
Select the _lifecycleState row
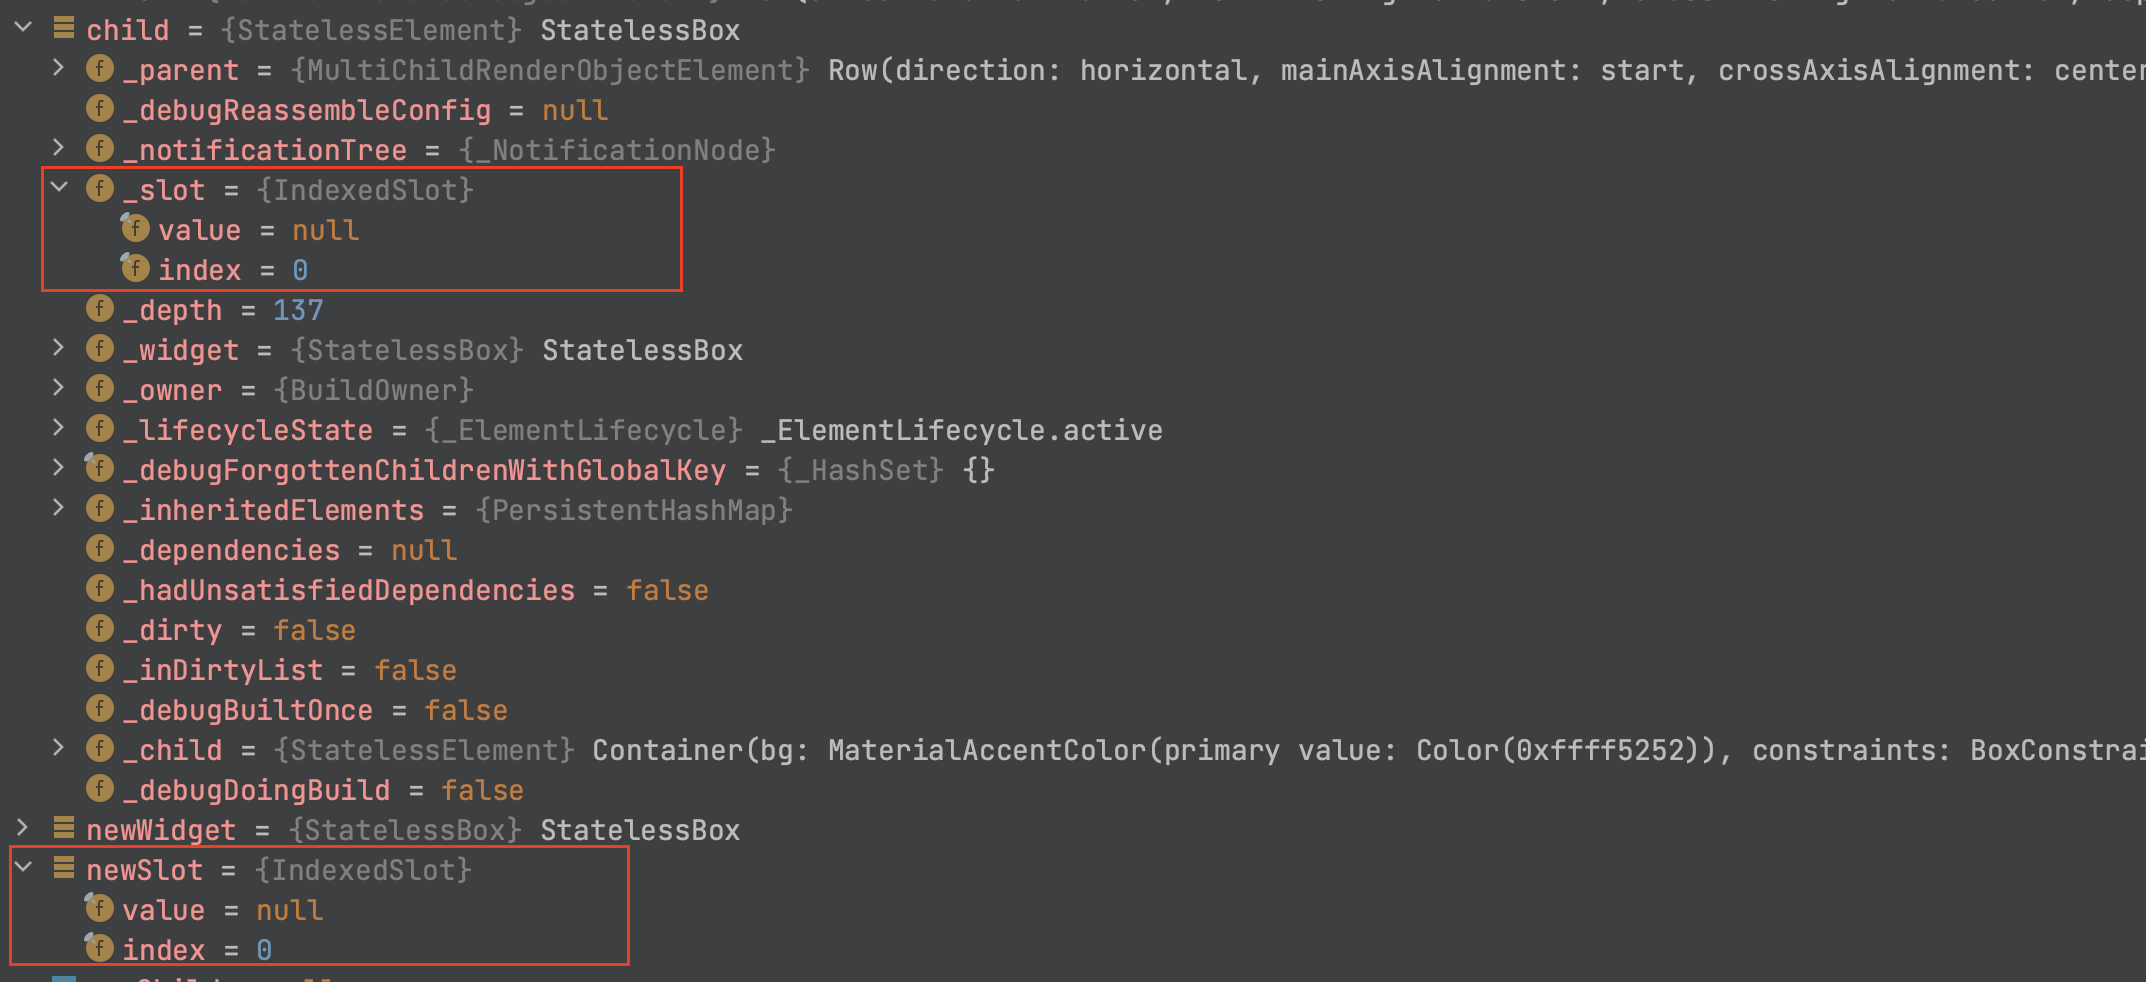[624, 430]
